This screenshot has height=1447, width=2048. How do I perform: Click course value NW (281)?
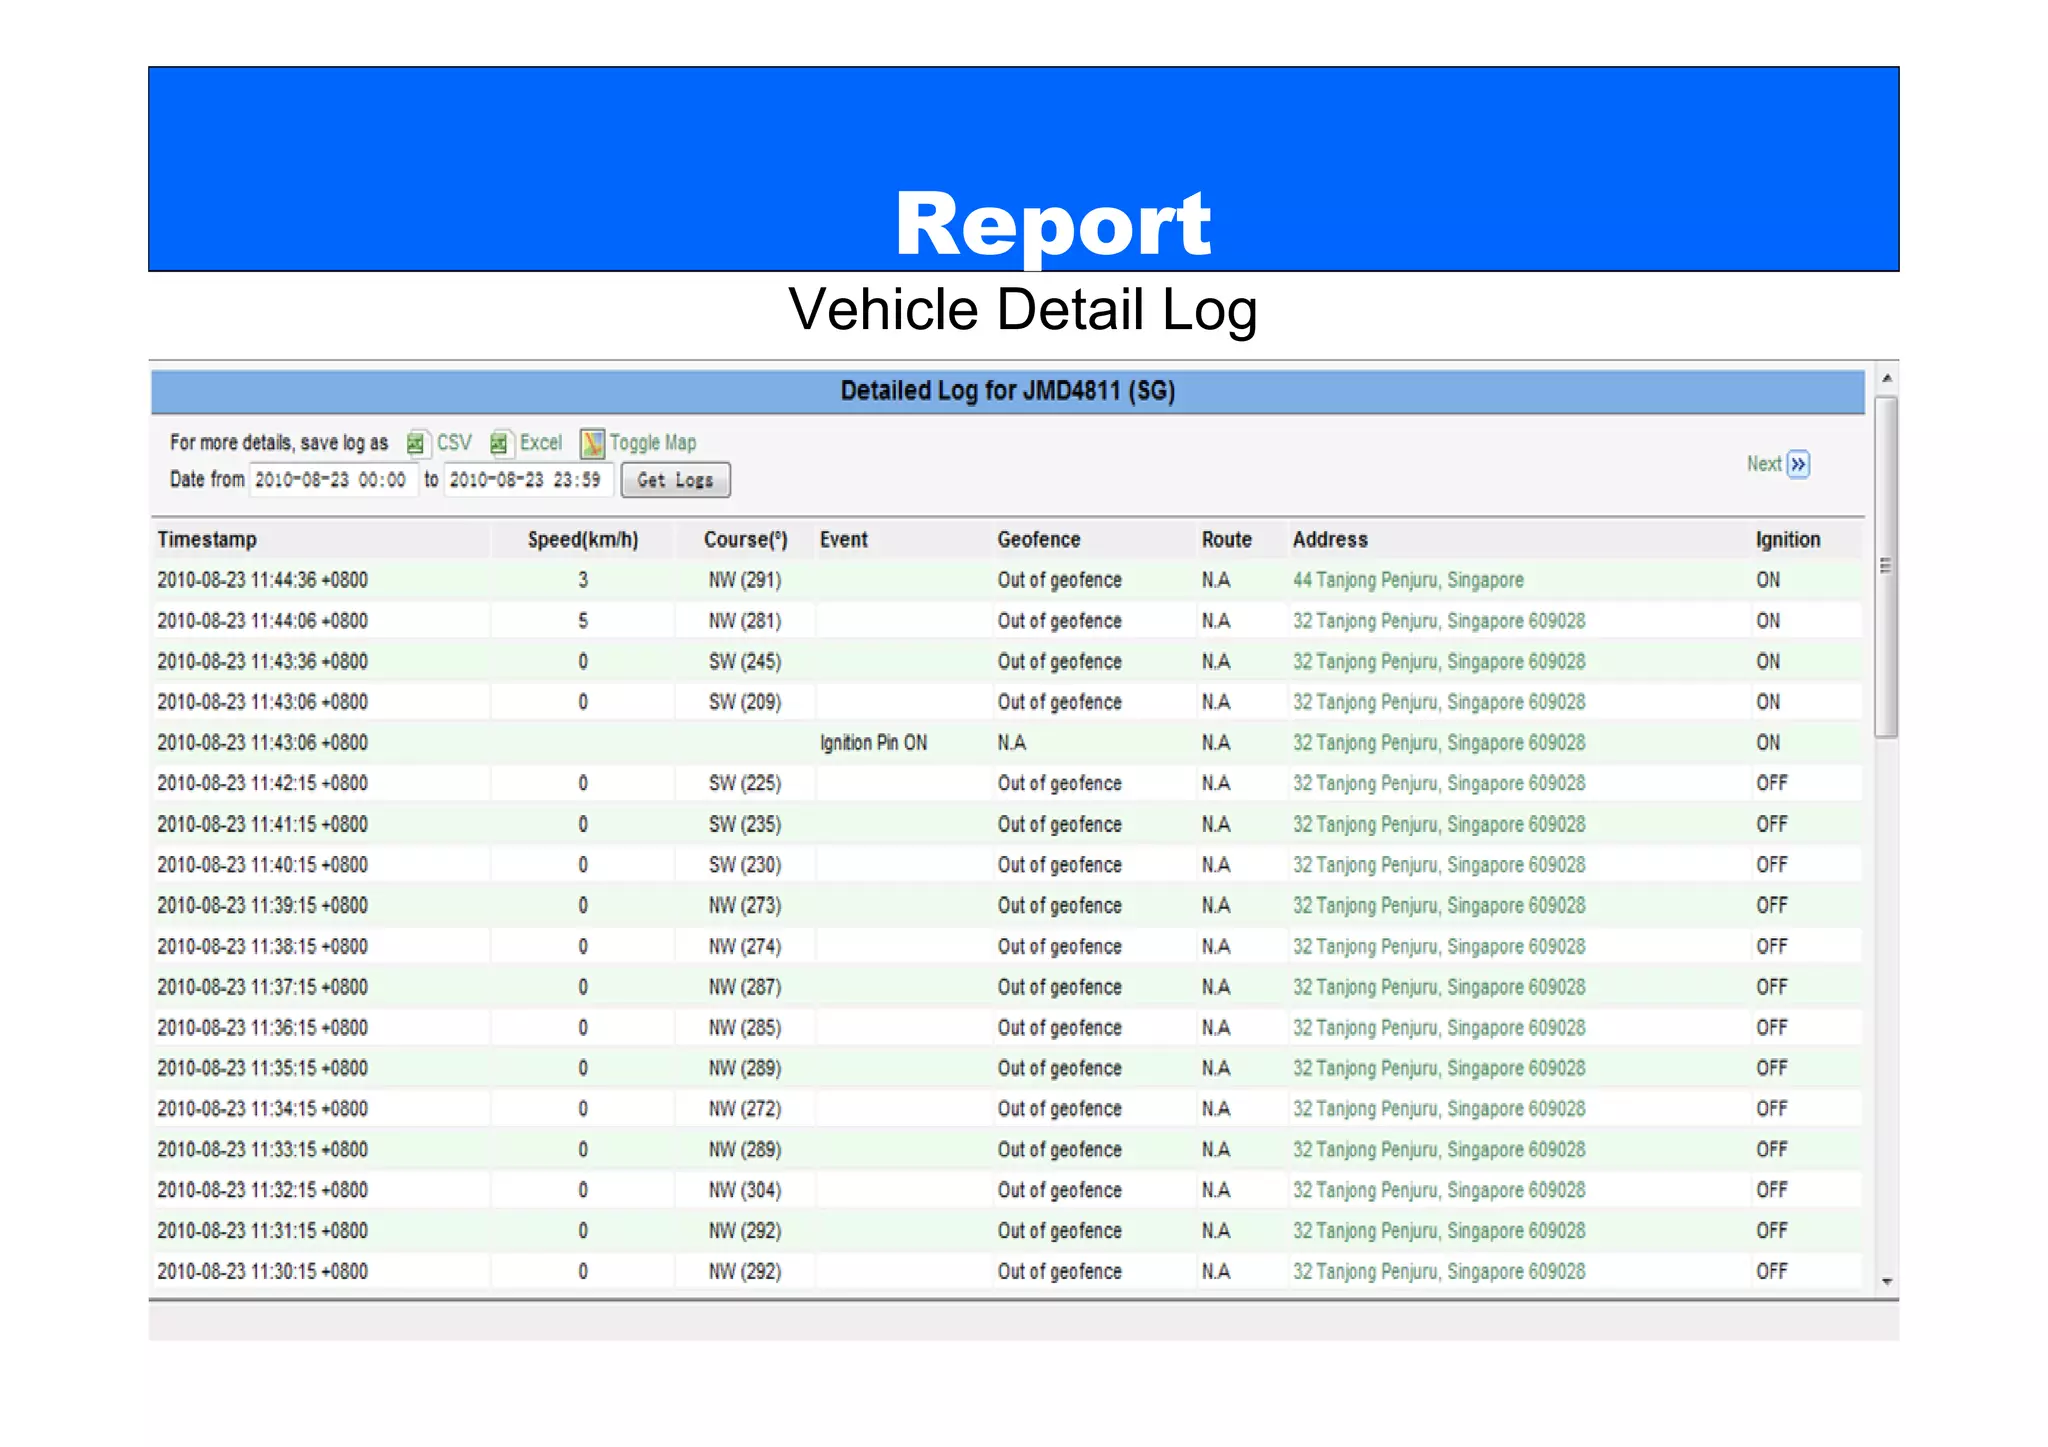pos(745,621)
